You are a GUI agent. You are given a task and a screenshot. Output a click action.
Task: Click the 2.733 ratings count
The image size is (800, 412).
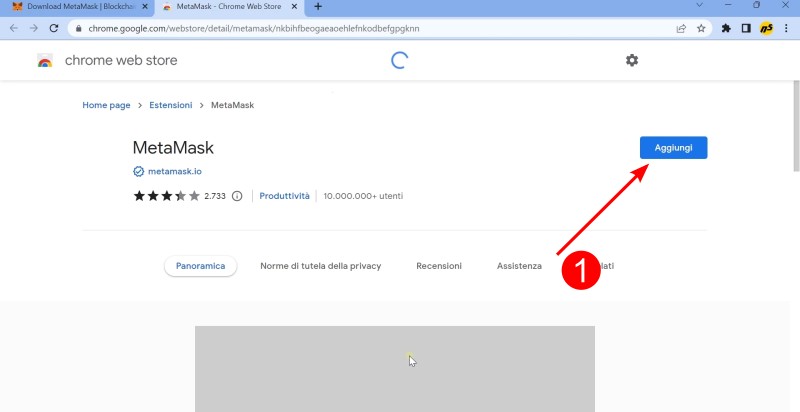coord(215,196)
